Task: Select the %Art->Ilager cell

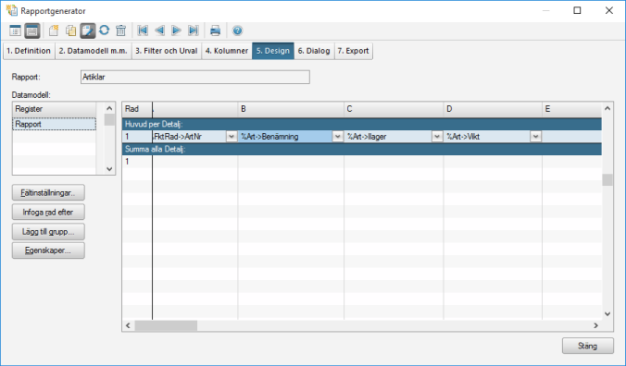Action: click(388, 137)
